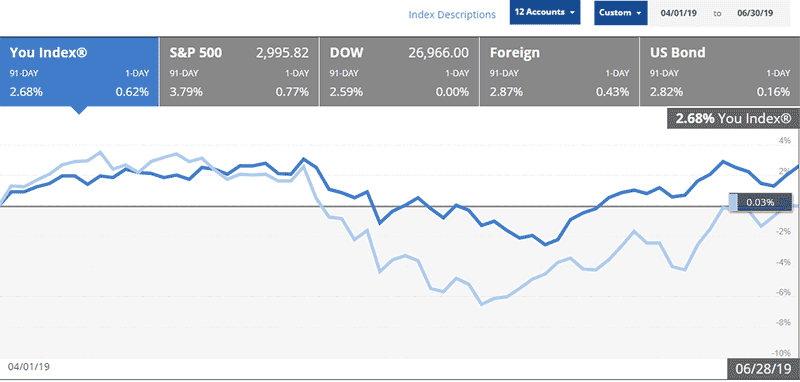This screenshot has width=800, height=382.
Task: Click the Custom dropdown caret icon
Action: coord(639,13)
